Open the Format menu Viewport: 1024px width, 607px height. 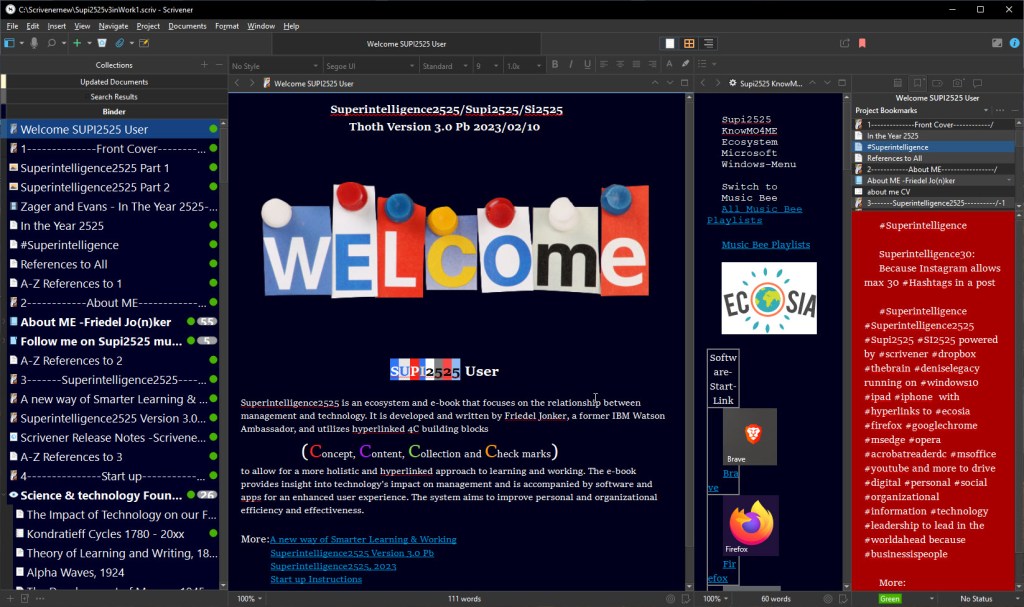(x=227, y=26)
